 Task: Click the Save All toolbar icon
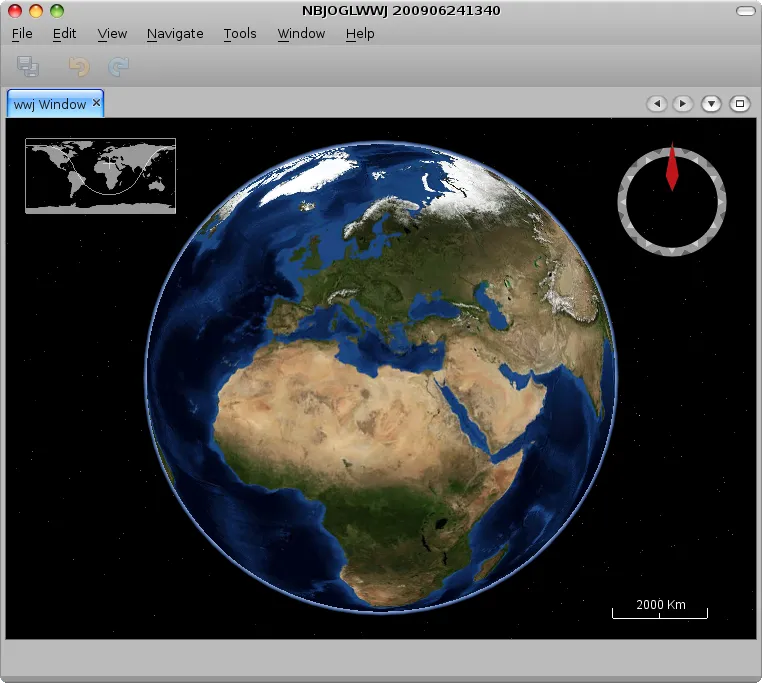point(28,66)
